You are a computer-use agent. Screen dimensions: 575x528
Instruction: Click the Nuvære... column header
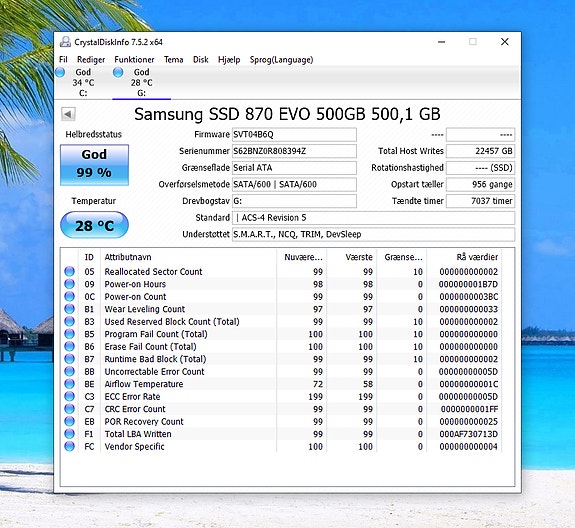click(x=301, y=257)
